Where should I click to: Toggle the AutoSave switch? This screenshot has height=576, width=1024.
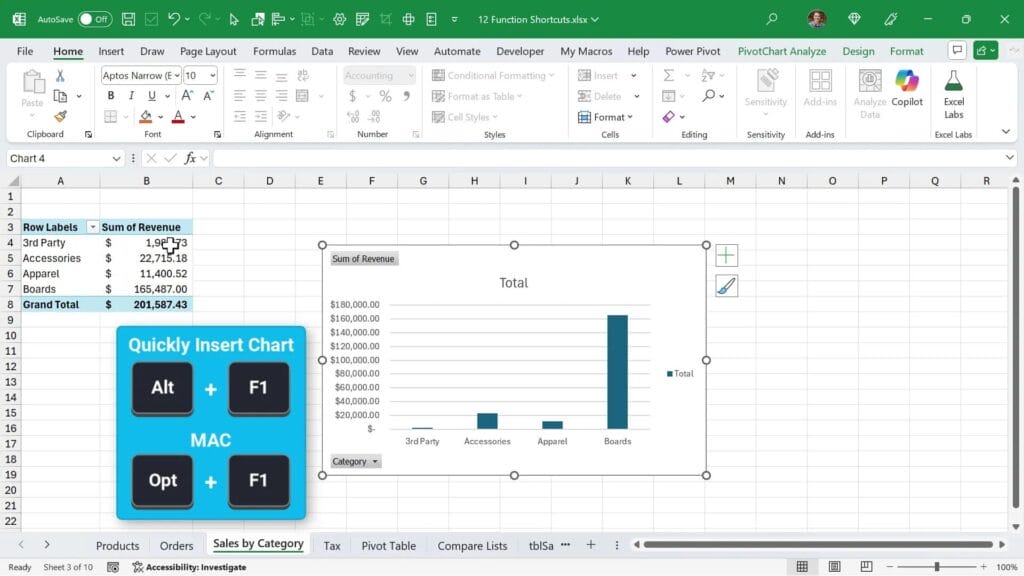95,19
